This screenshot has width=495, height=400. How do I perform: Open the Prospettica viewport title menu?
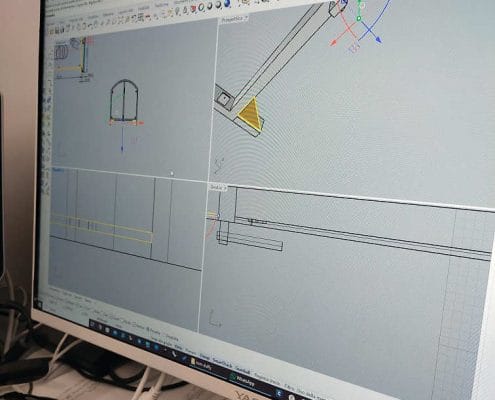[234, 19]
